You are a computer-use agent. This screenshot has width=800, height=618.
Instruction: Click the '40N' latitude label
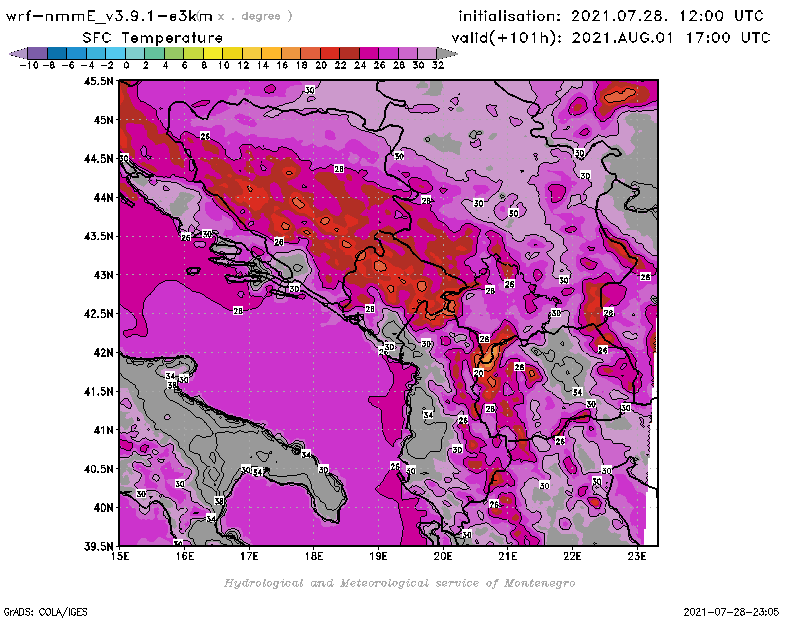click(x=104, y=508)
